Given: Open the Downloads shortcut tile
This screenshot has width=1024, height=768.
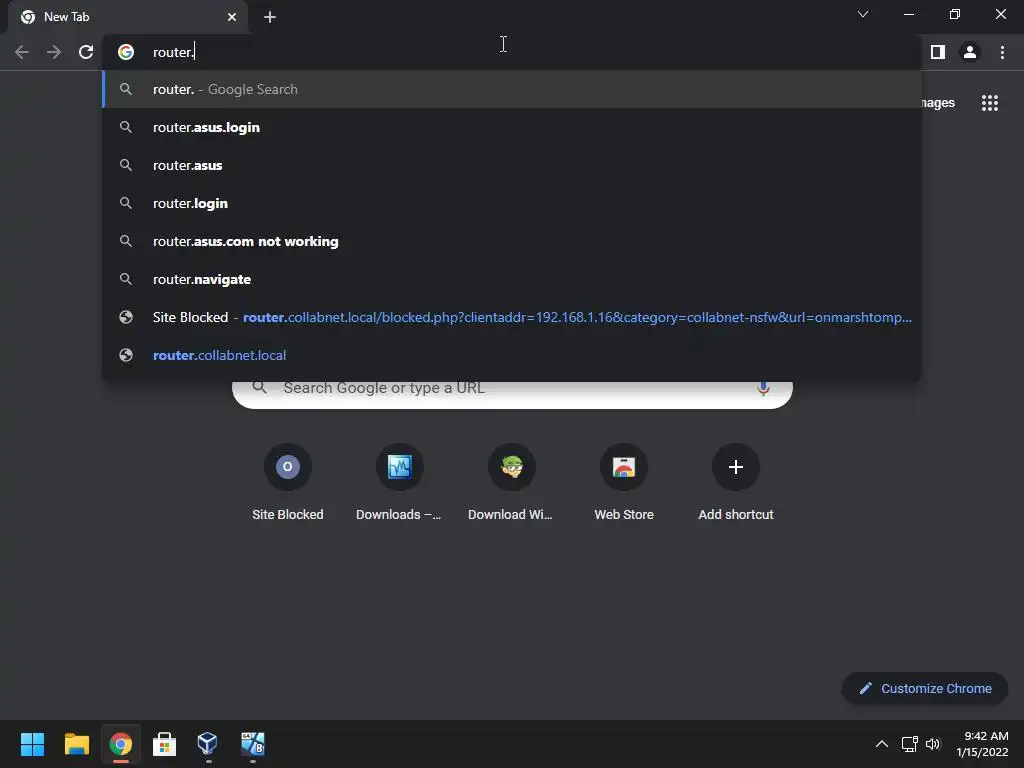Looking at the screenshot, I should coord(399,483).
